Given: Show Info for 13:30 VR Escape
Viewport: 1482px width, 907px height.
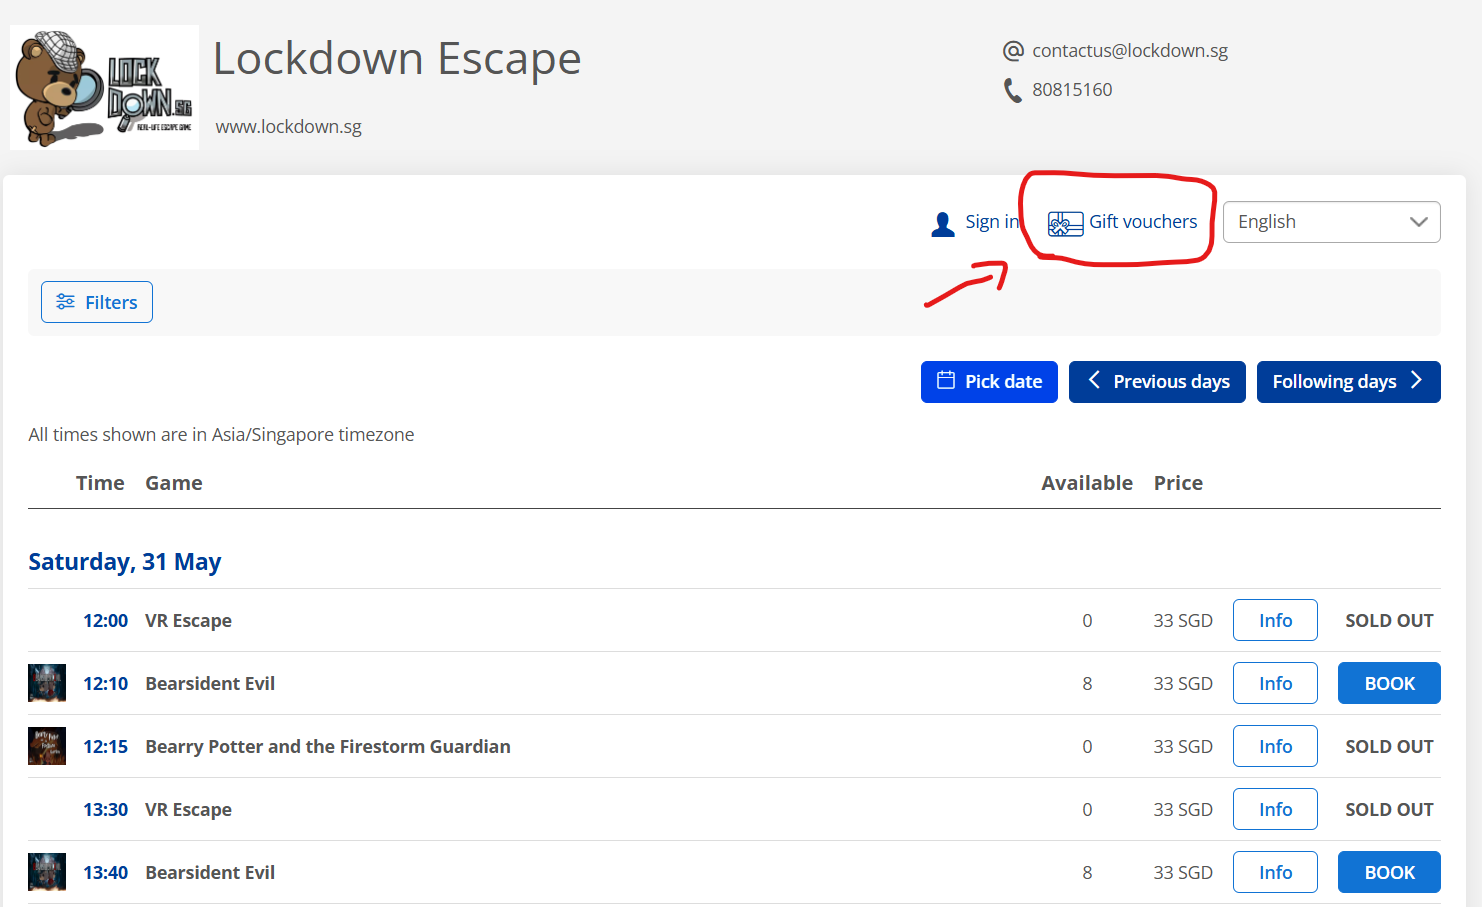Looking at the screenshot, I should click(1275, 809).
